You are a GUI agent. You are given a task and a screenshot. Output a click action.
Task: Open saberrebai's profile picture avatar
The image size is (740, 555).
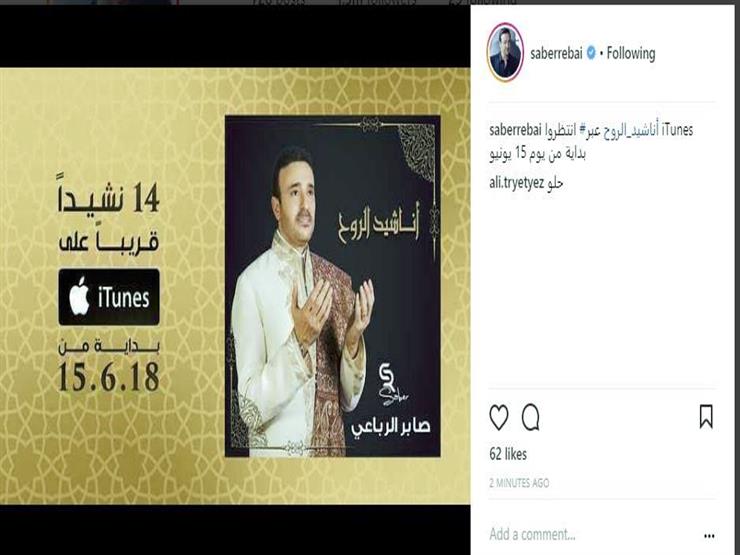coord(505,52)
